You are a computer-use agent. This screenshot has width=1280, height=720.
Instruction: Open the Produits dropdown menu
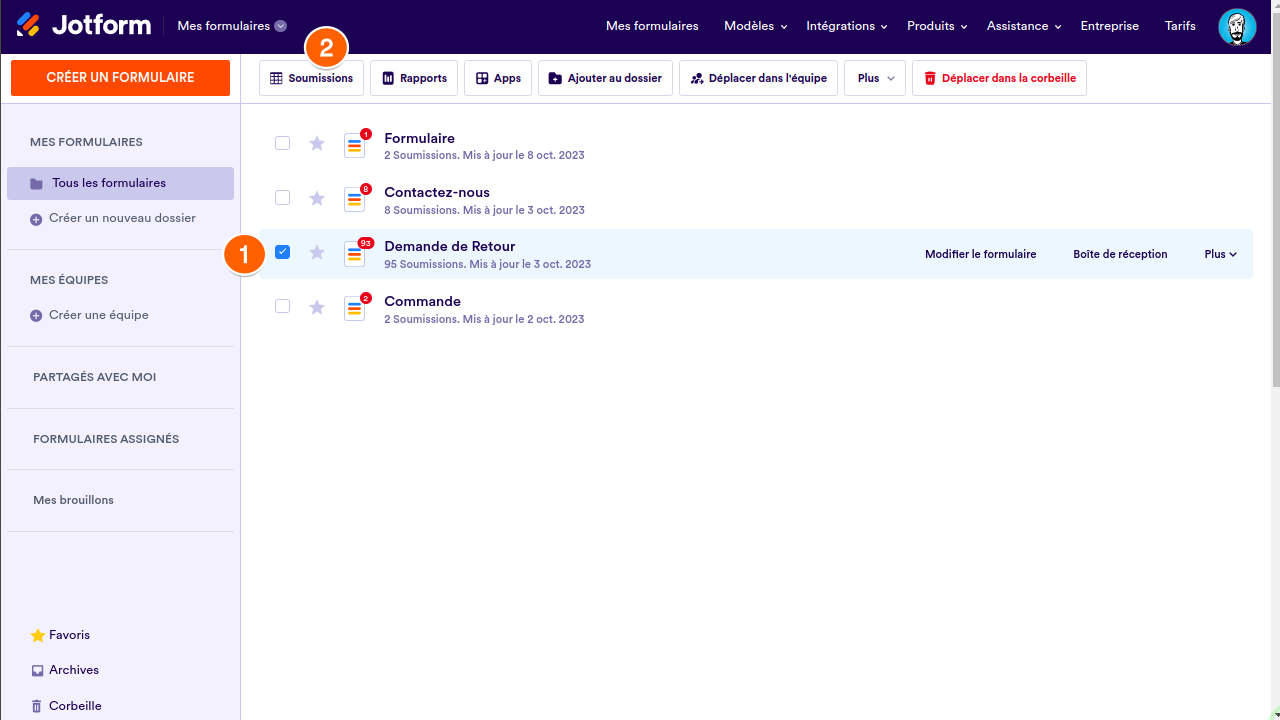[937, 26]
